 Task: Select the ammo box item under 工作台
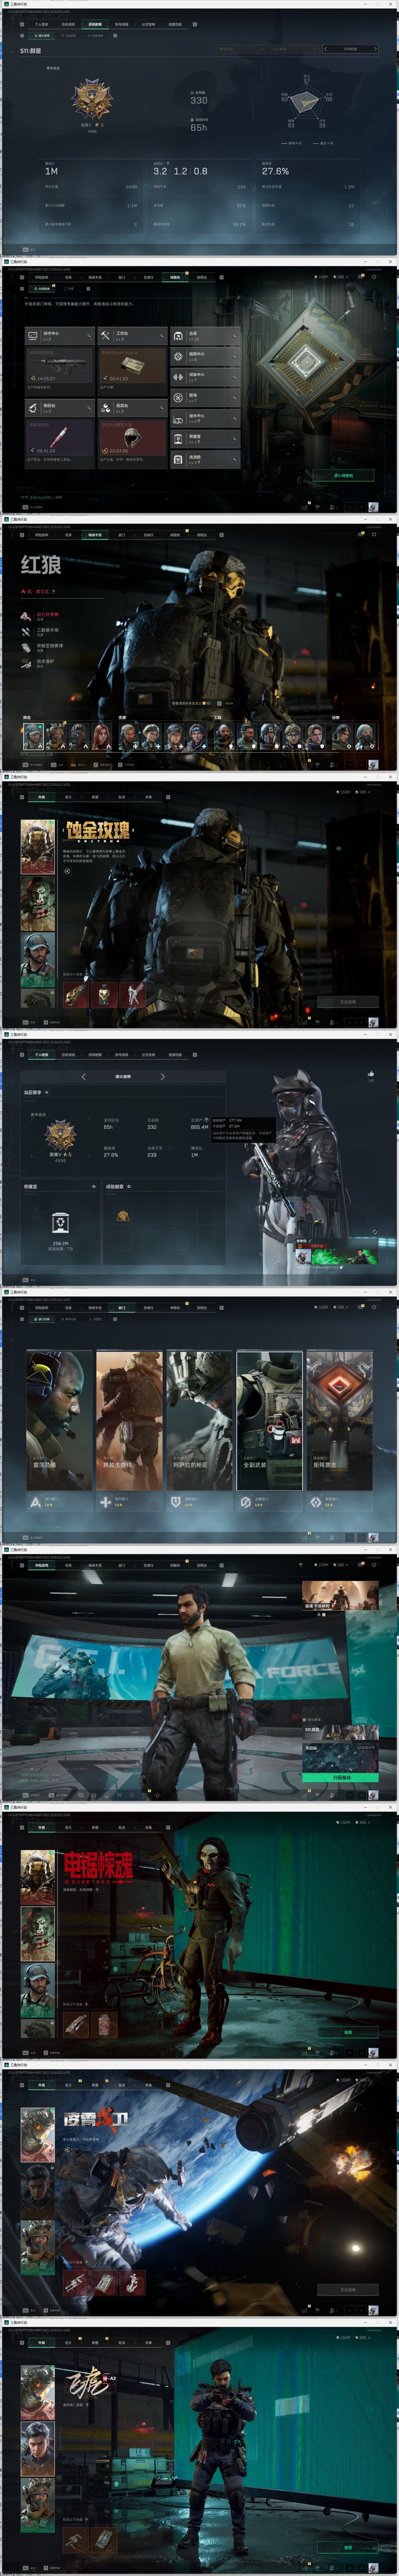(132, 365)
